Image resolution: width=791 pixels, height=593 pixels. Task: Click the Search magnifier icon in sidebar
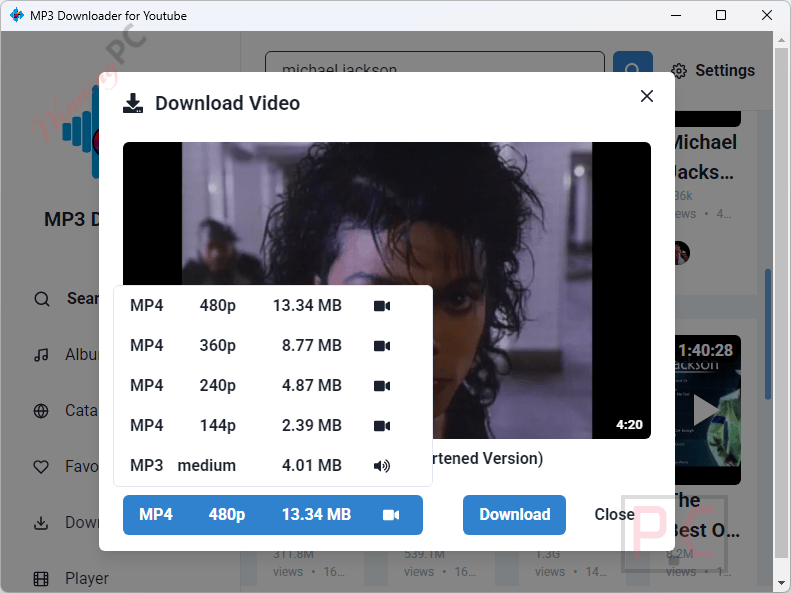[x=42, y=299]
